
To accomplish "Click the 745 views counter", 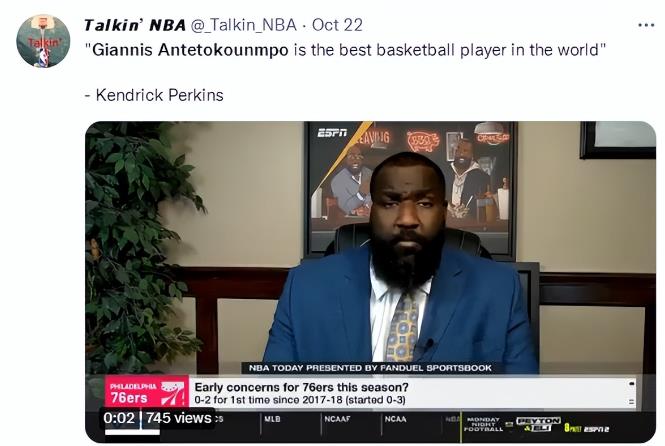I will [179, 418].
